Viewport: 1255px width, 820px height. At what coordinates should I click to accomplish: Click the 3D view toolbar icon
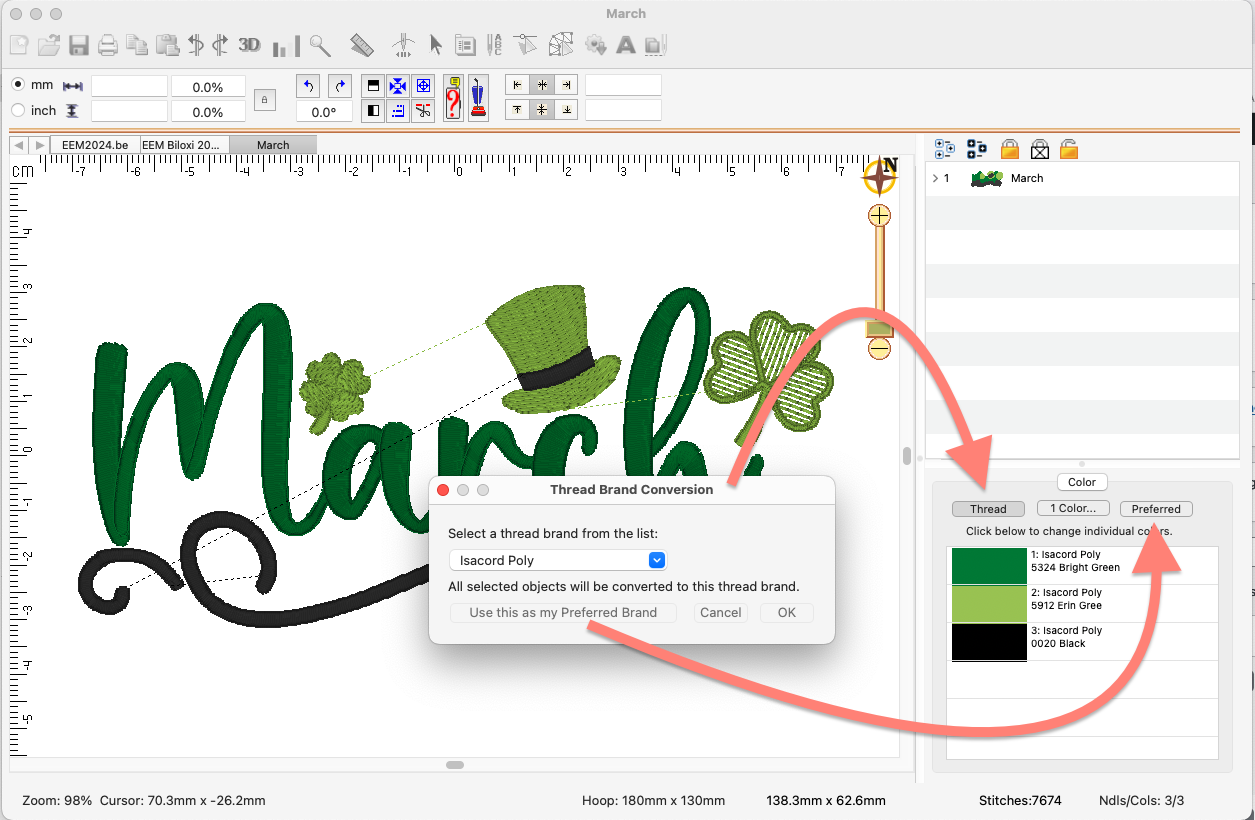click(x=249, y=45)
